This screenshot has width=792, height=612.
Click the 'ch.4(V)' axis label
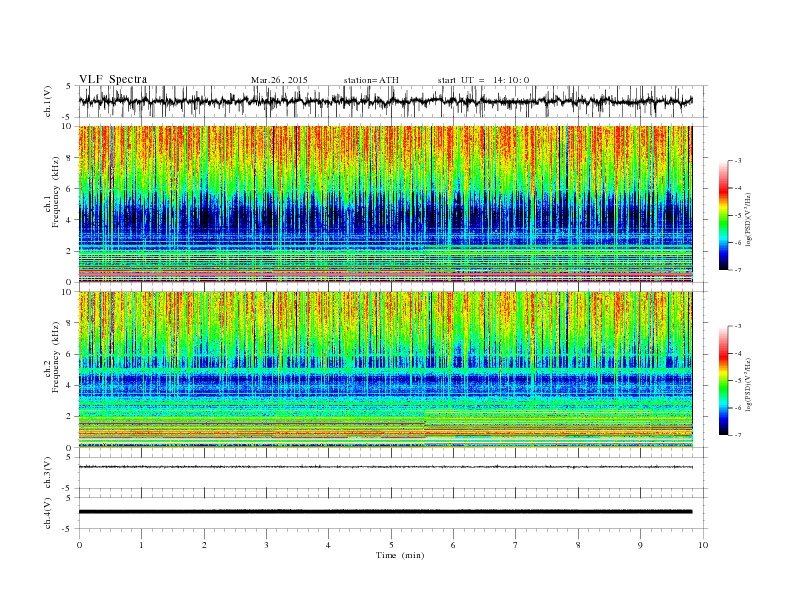48,513
